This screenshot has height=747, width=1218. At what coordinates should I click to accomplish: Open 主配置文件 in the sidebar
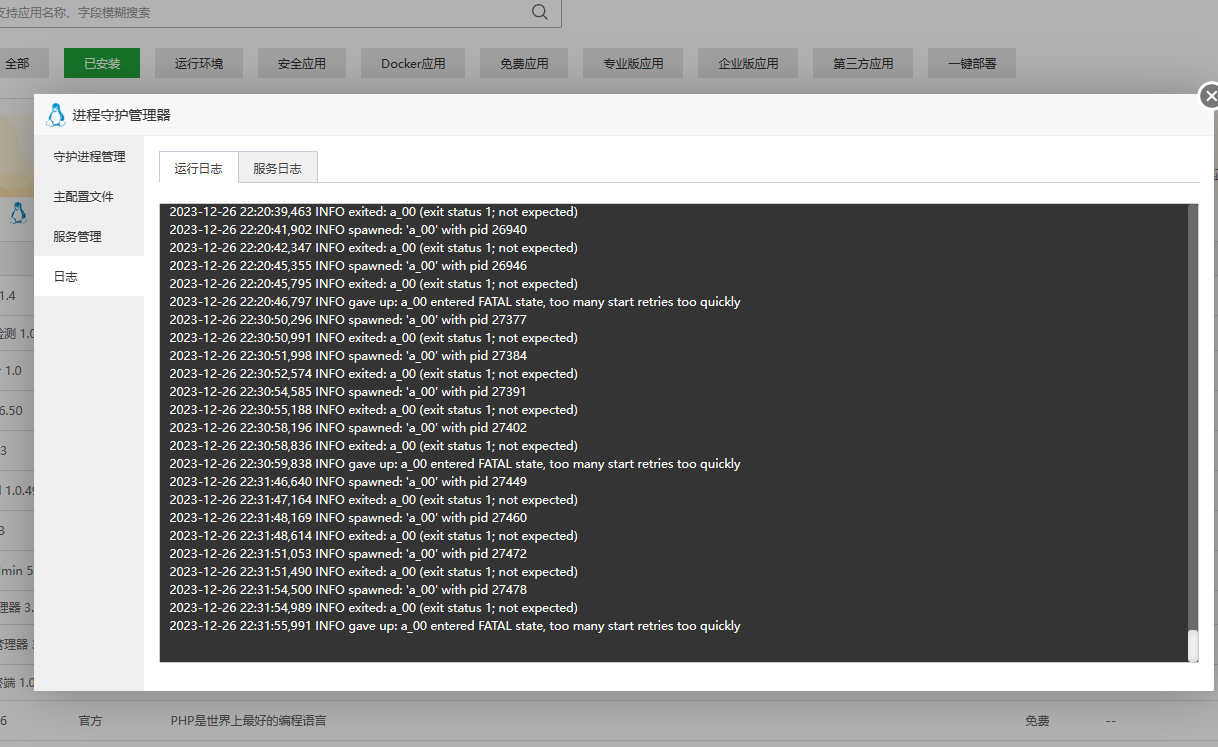pyautogui.click(x=89, y=196)
